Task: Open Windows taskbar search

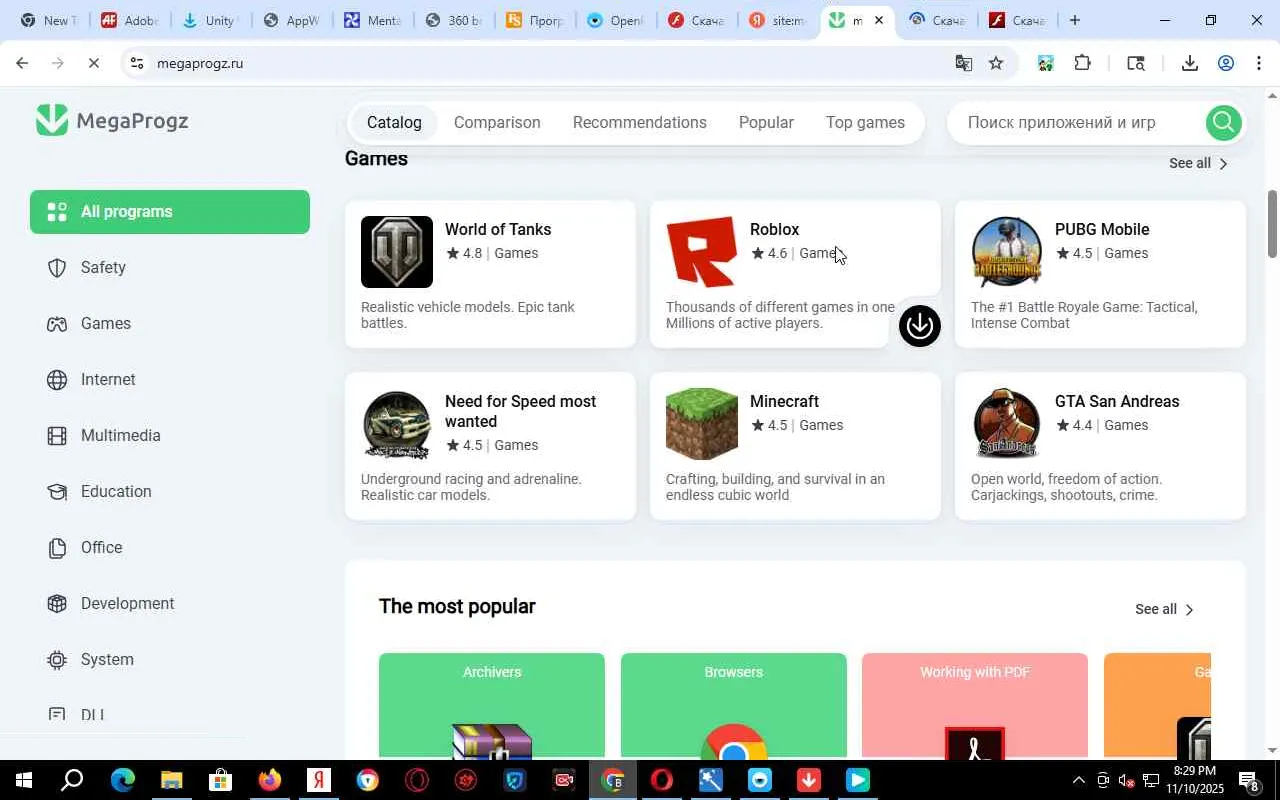Action: coord(72,780)
